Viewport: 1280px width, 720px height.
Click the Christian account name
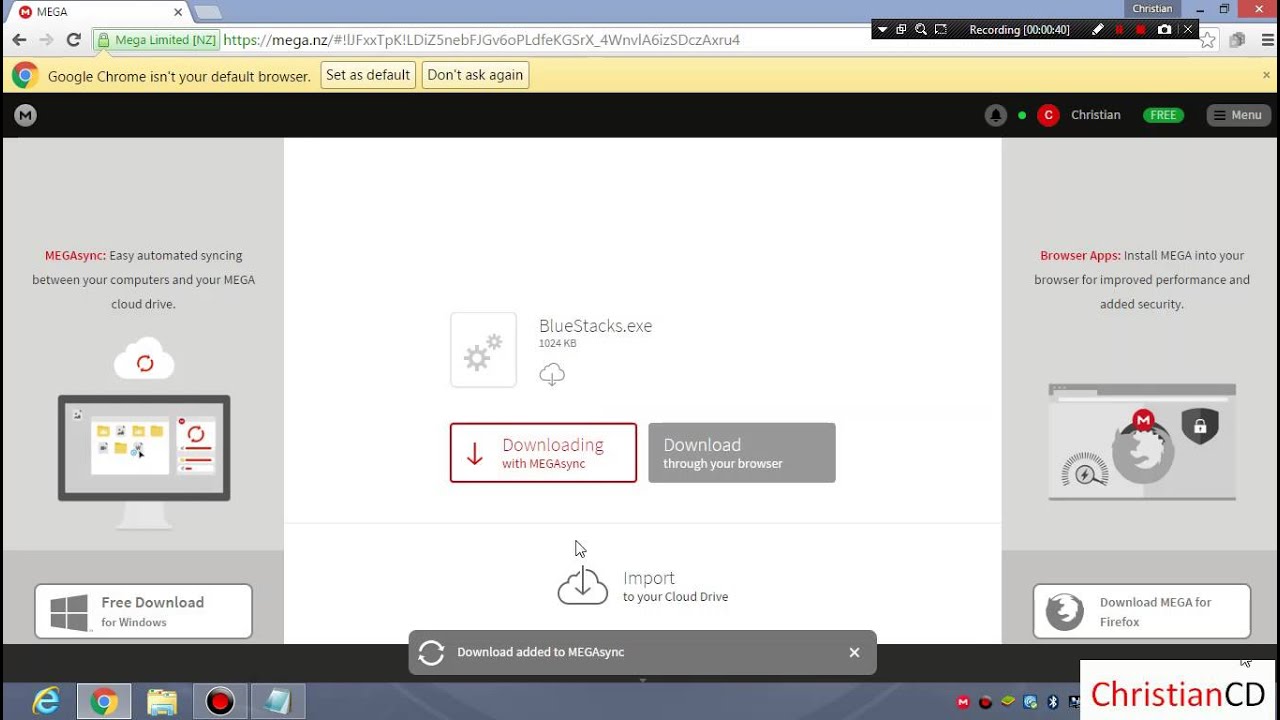coord(1095,115)
